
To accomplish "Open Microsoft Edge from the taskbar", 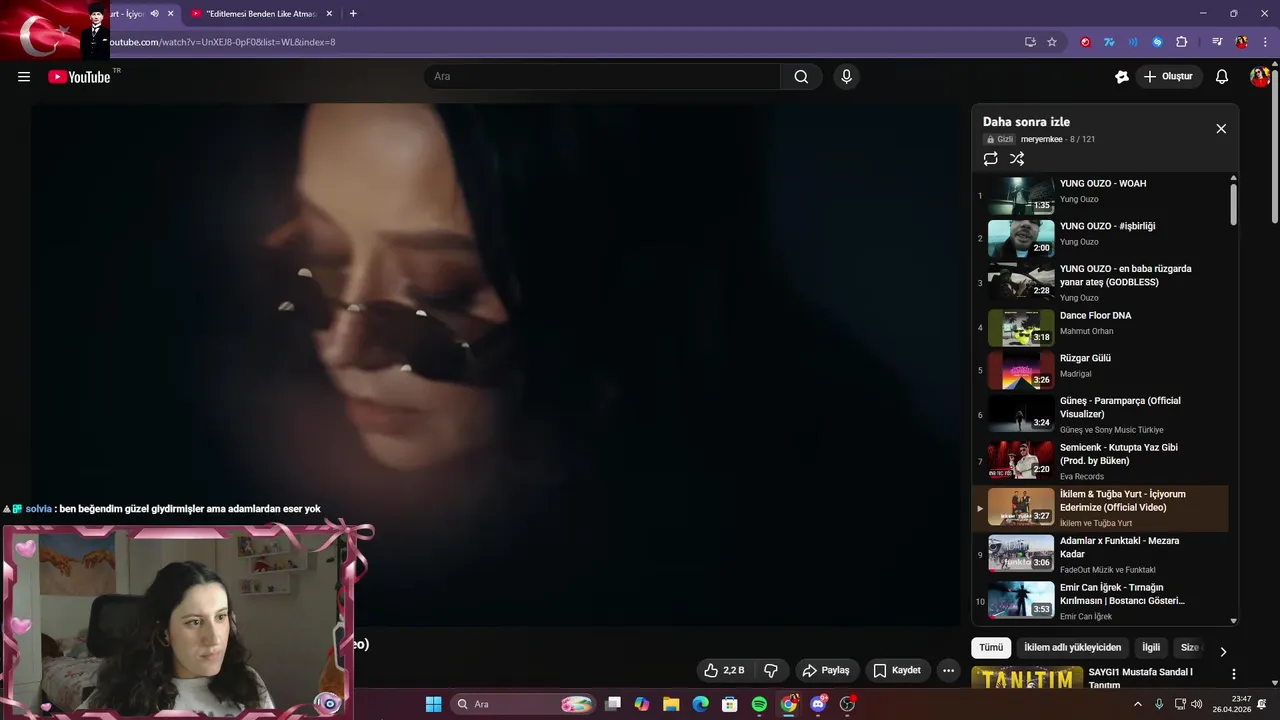I will (x=700, y=704).
